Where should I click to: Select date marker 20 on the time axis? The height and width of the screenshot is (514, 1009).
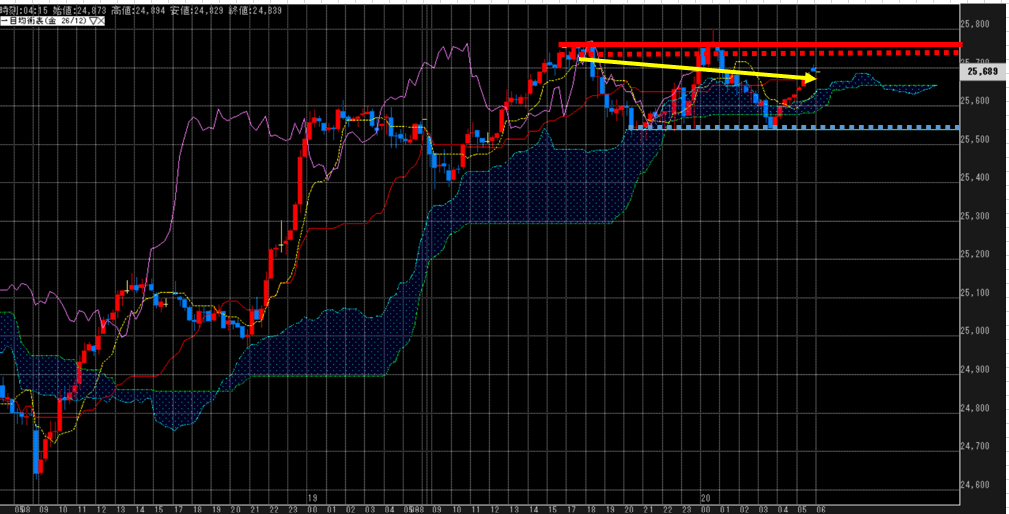[705, 497]
